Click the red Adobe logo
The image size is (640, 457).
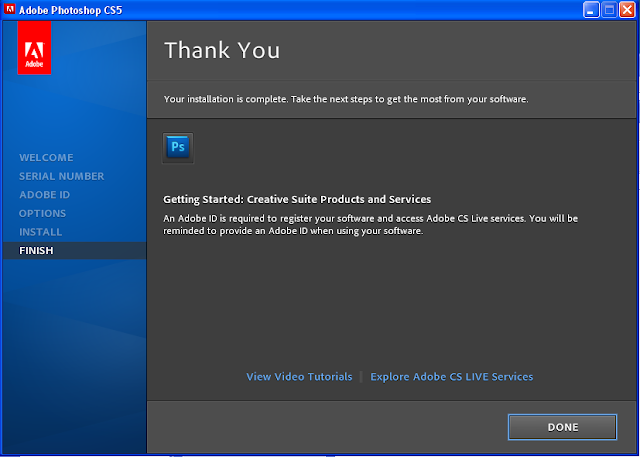click(34, 48)
